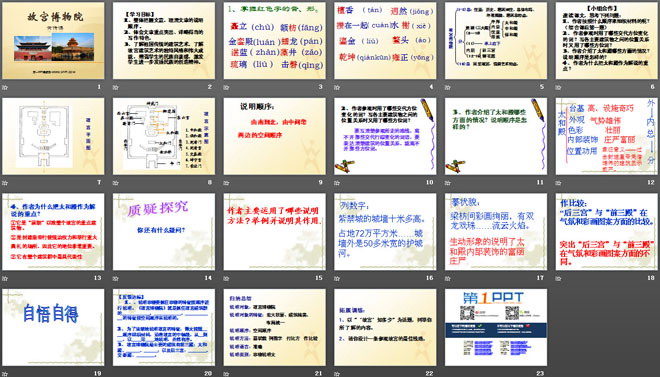Click the transition star icon under slide 1
Screen dimensions: 660x377
(5, 88)
